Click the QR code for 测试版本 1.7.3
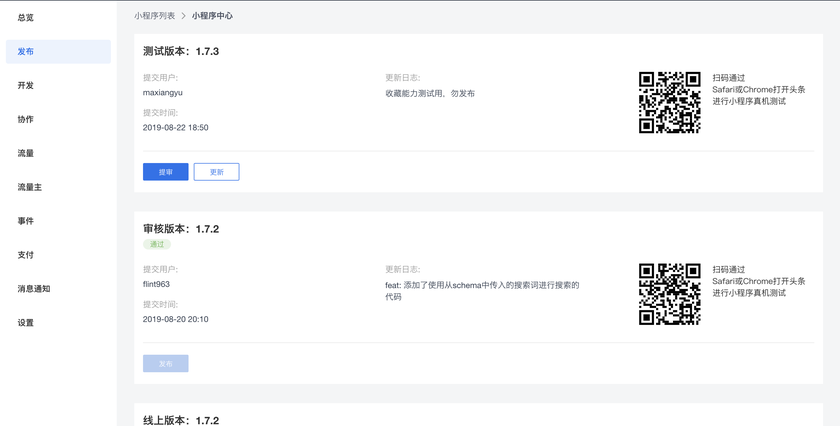840x426 pixels. point(670,102)
